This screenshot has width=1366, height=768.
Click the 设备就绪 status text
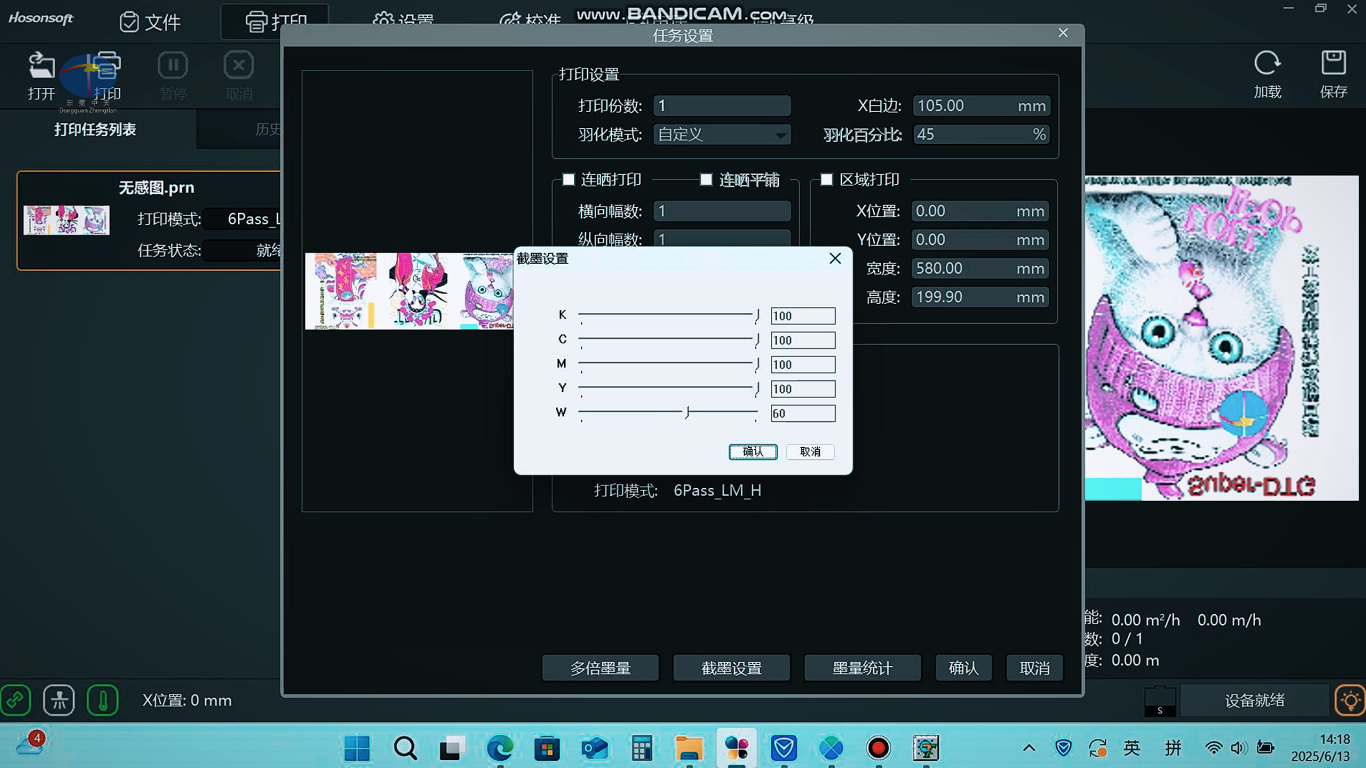[1255, 700]
